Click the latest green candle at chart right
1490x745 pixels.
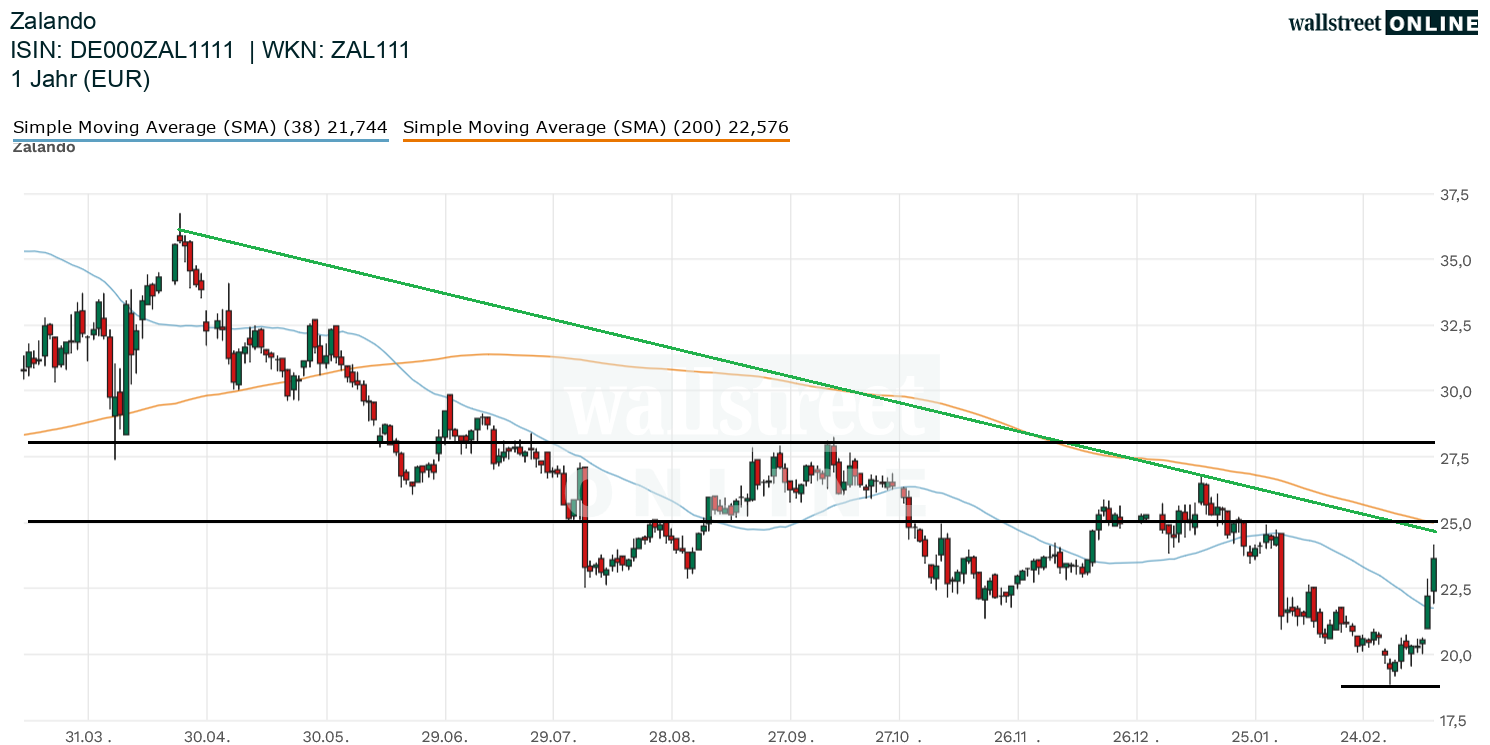1434,574
